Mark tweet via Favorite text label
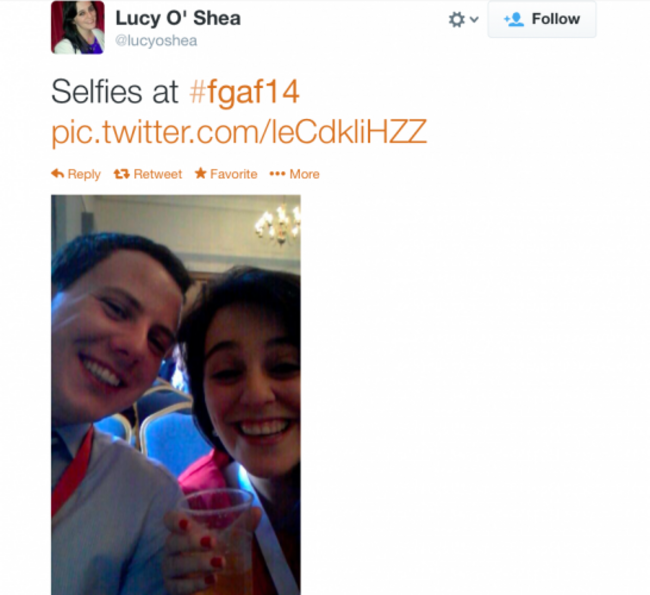The width and height of the screenshot is (650, 595). coord(234,174)
